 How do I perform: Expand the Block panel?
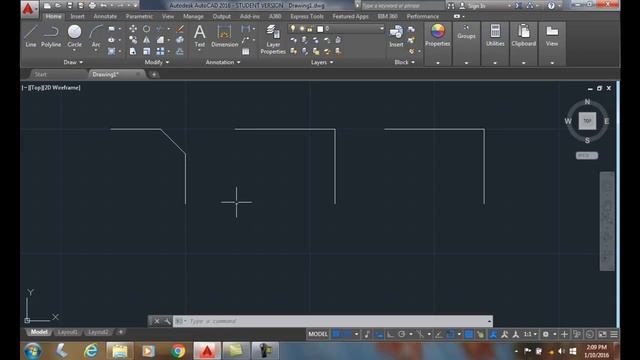(x=404, y=62)
